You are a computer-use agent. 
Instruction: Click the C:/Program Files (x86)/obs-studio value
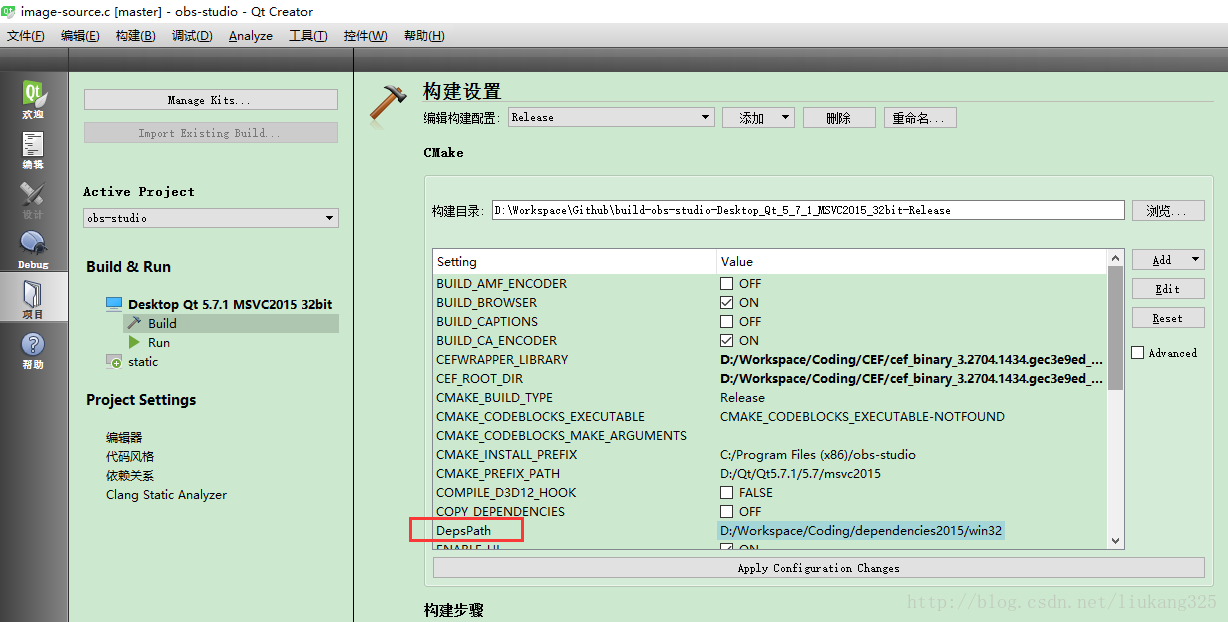[818, 455]
